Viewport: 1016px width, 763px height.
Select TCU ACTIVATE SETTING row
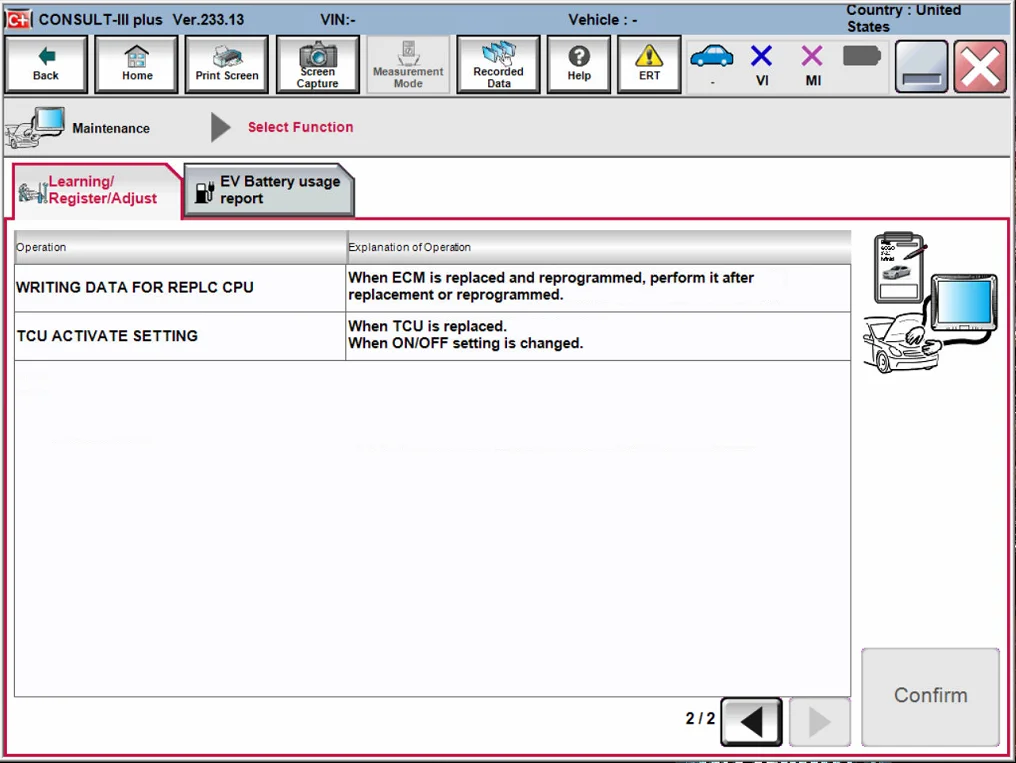pos(180,336)
